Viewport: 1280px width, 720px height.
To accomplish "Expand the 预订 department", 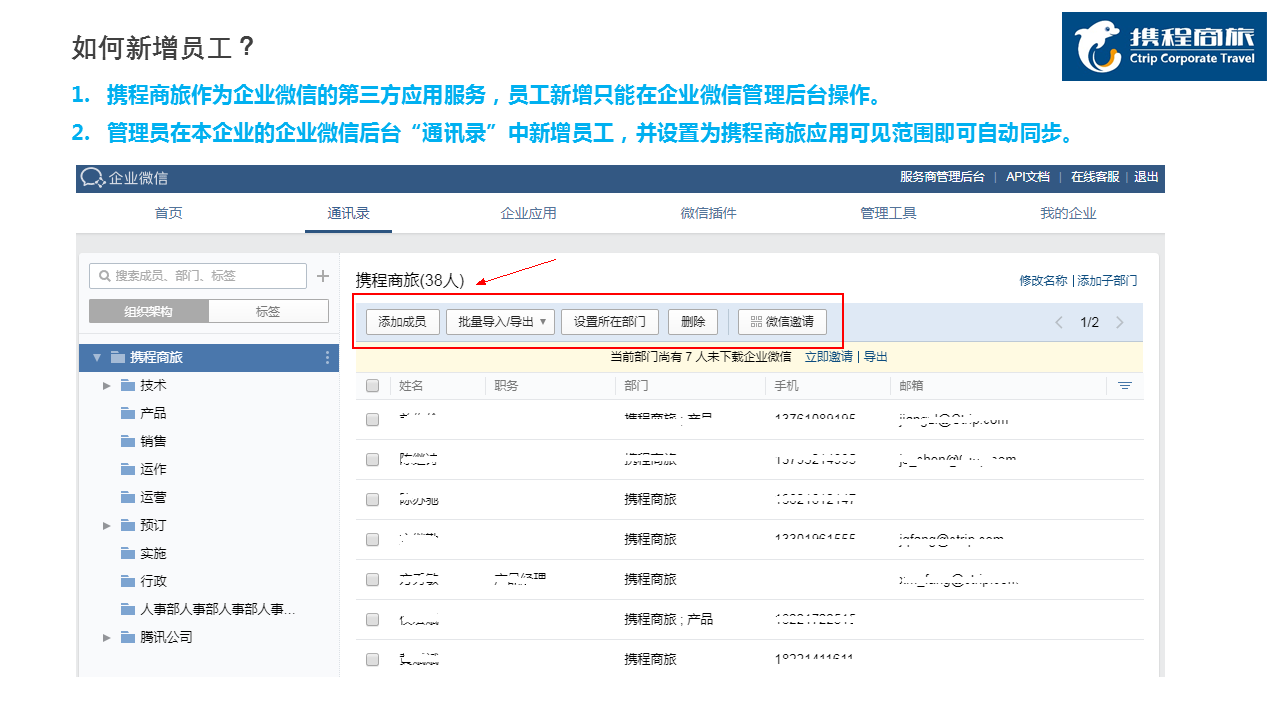I will pos(107,525).
